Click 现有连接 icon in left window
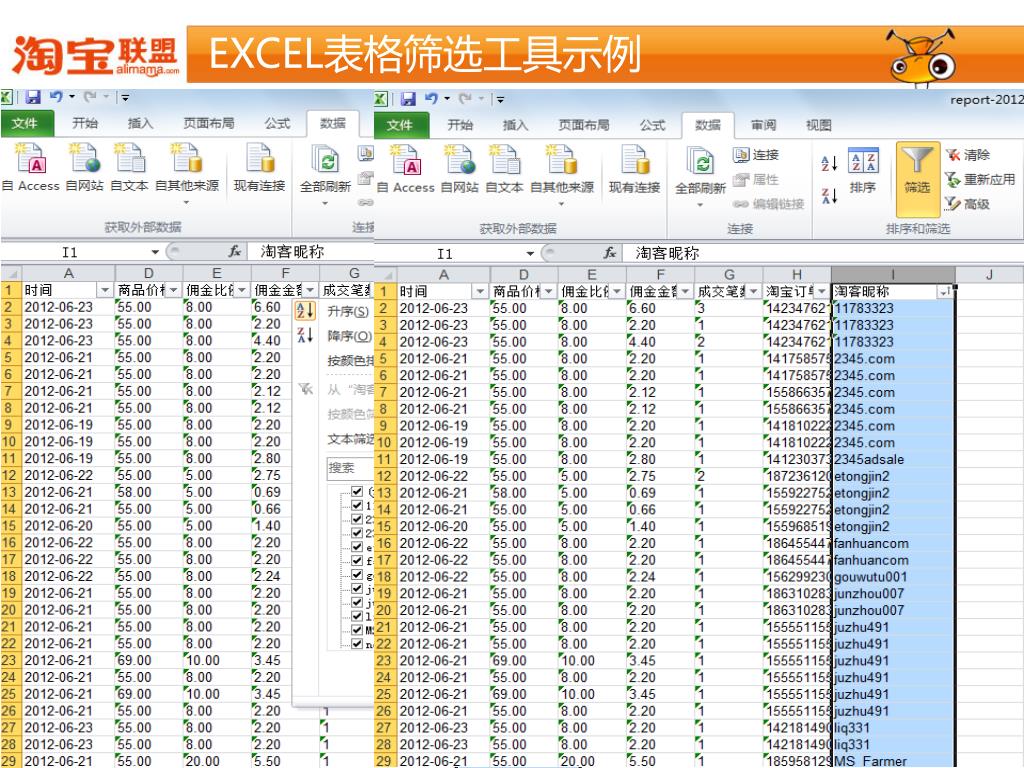The width and height of the screenshot is (1024, 768). (259, 167)
